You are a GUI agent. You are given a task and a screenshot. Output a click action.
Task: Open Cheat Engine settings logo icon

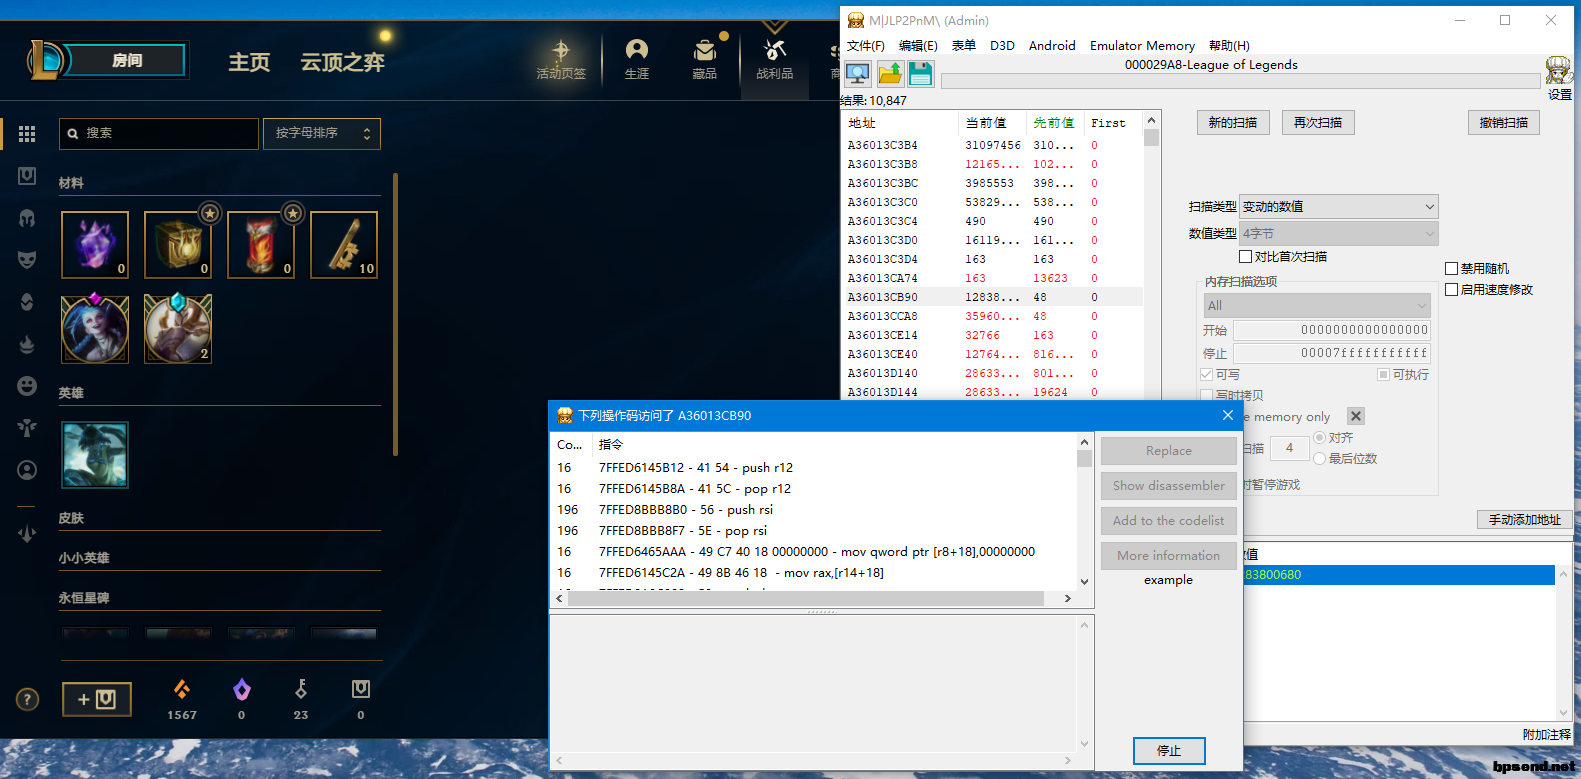coord(1558,71)
